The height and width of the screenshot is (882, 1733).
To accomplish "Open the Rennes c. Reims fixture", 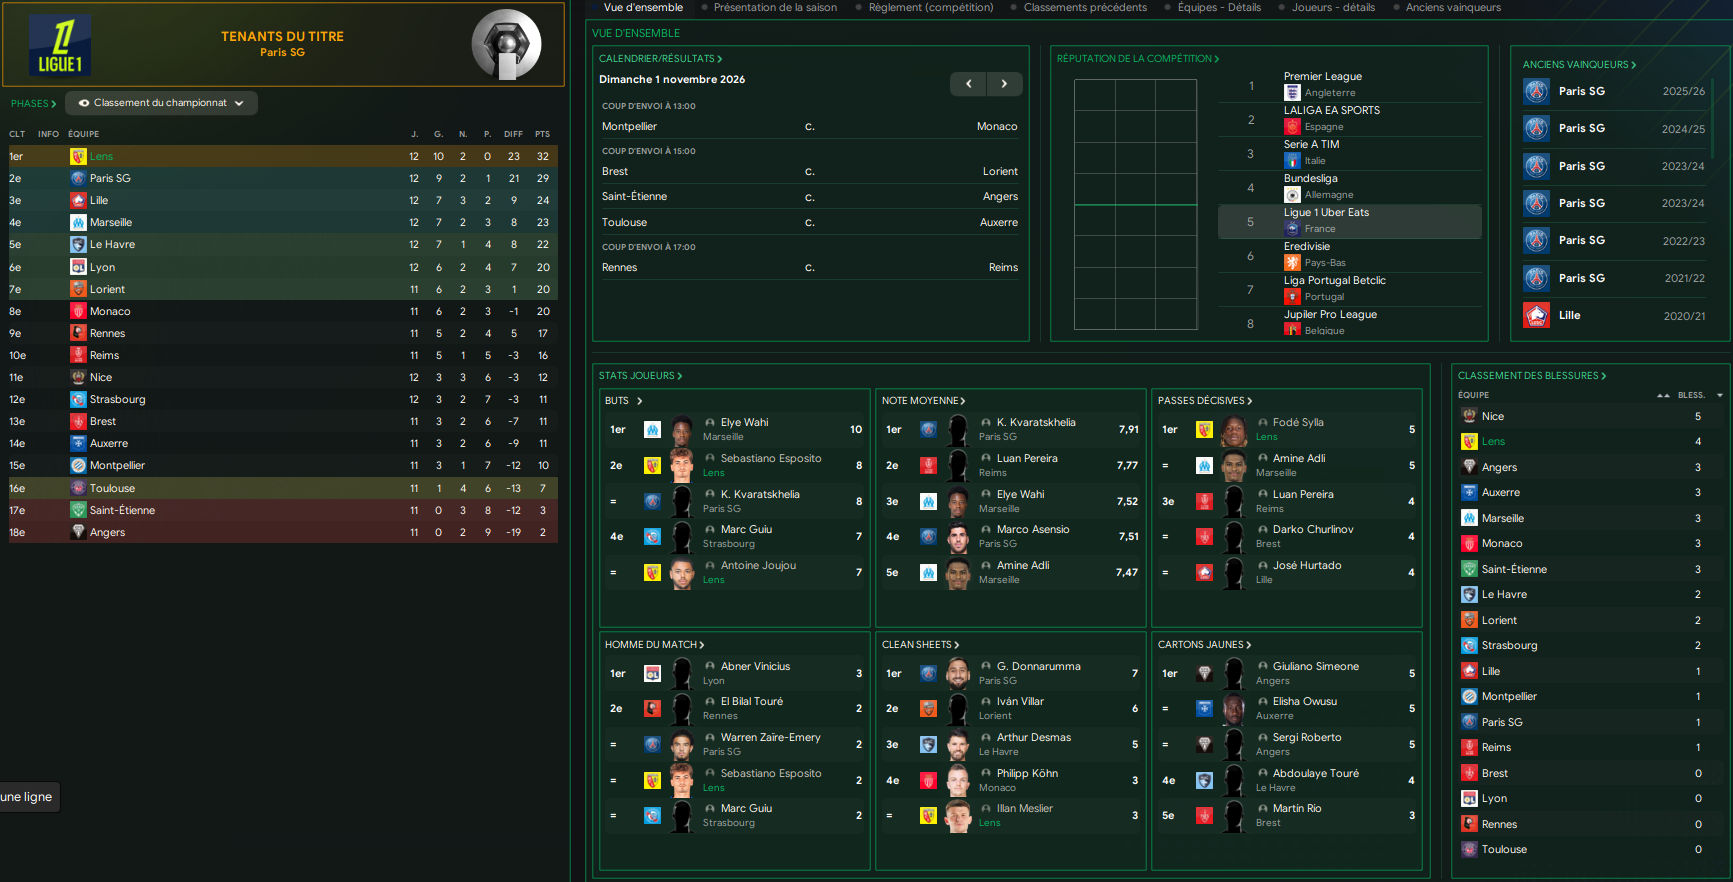I will pyautogui.click(x=809, y=268).
